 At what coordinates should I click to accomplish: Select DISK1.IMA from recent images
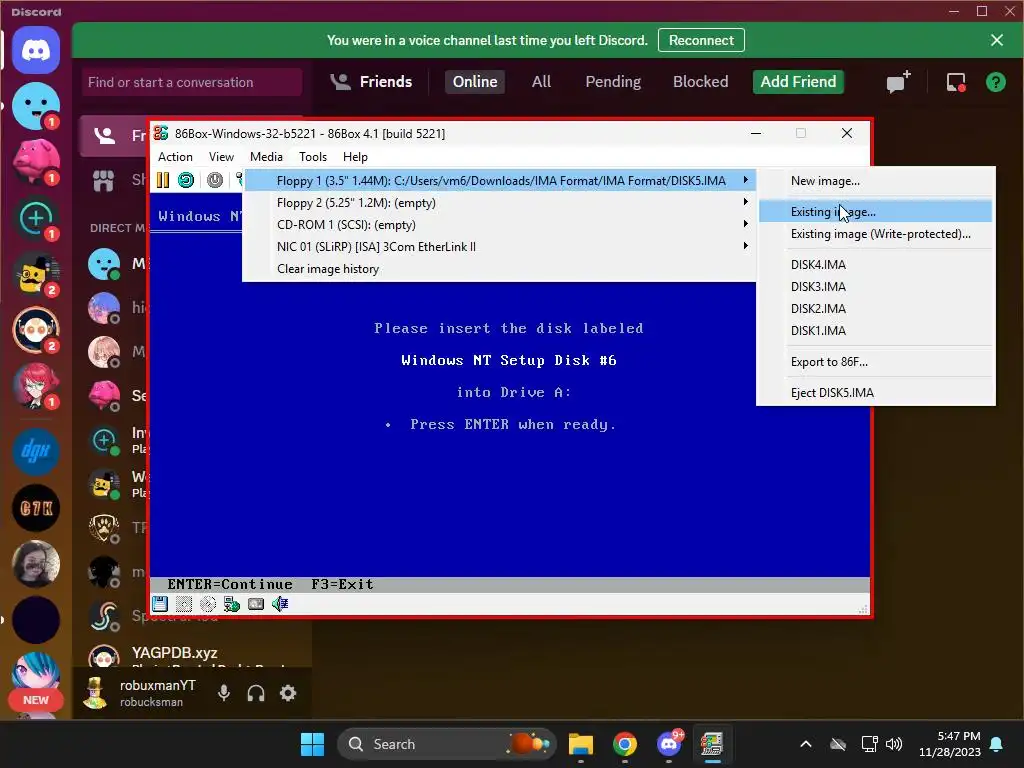coord(876,330)
